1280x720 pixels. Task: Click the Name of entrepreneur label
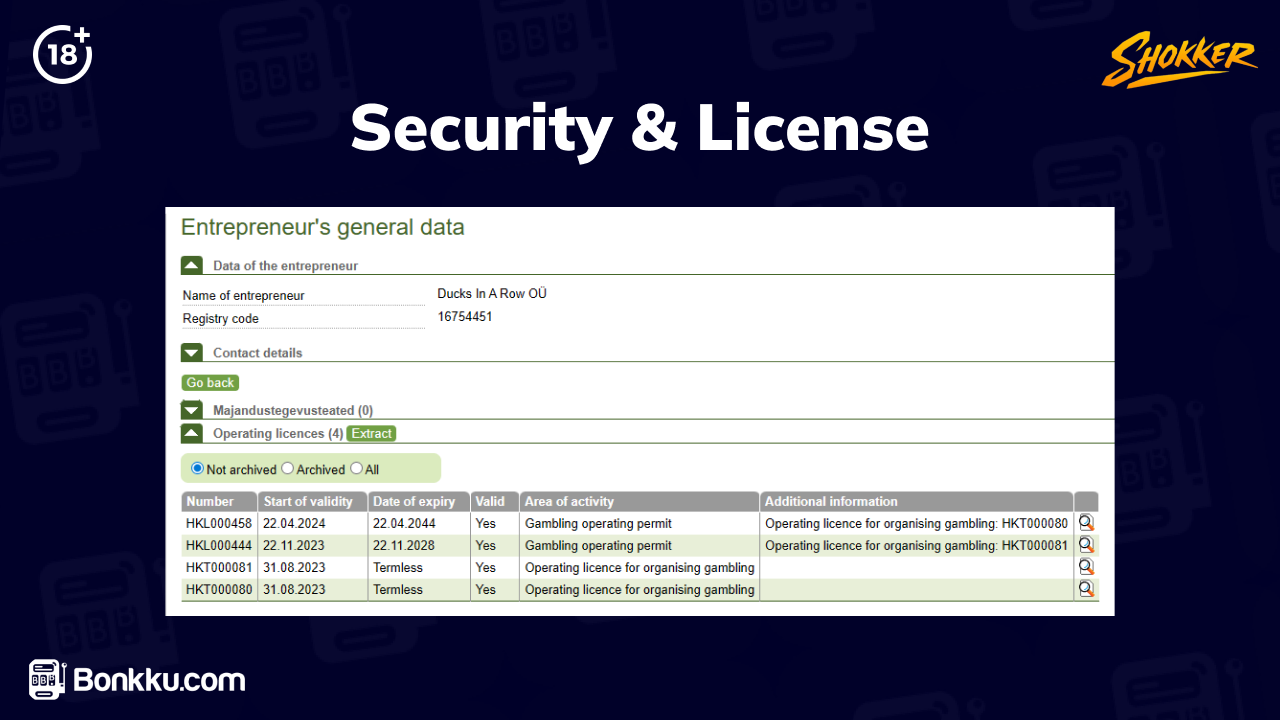243,296
